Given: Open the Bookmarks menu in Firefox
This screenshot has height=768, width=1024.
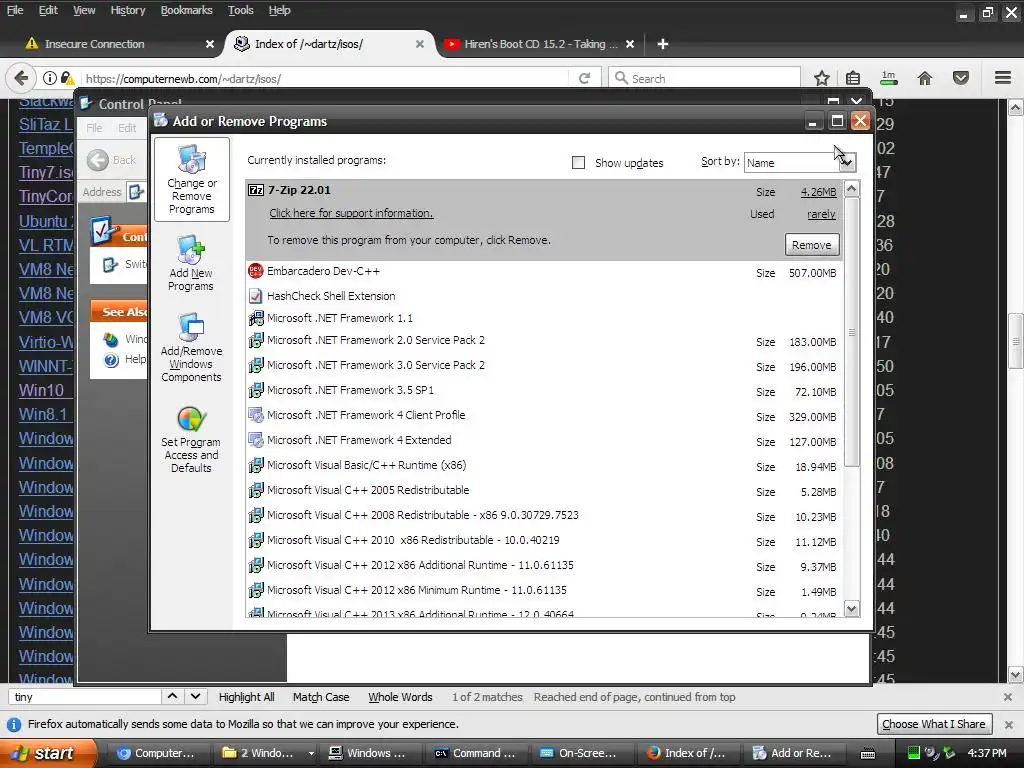Looking at the screenshot, I should coord(187,10).
